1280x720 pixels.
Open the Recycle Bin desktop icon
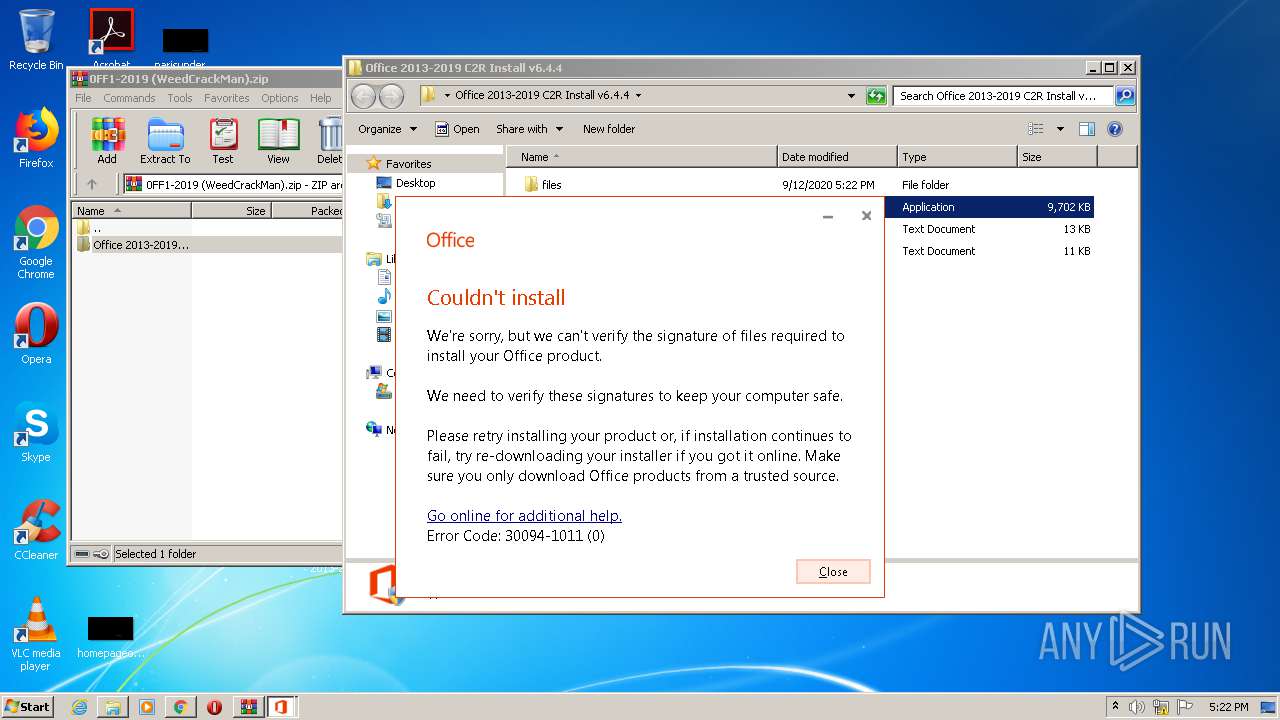point(36,40)
